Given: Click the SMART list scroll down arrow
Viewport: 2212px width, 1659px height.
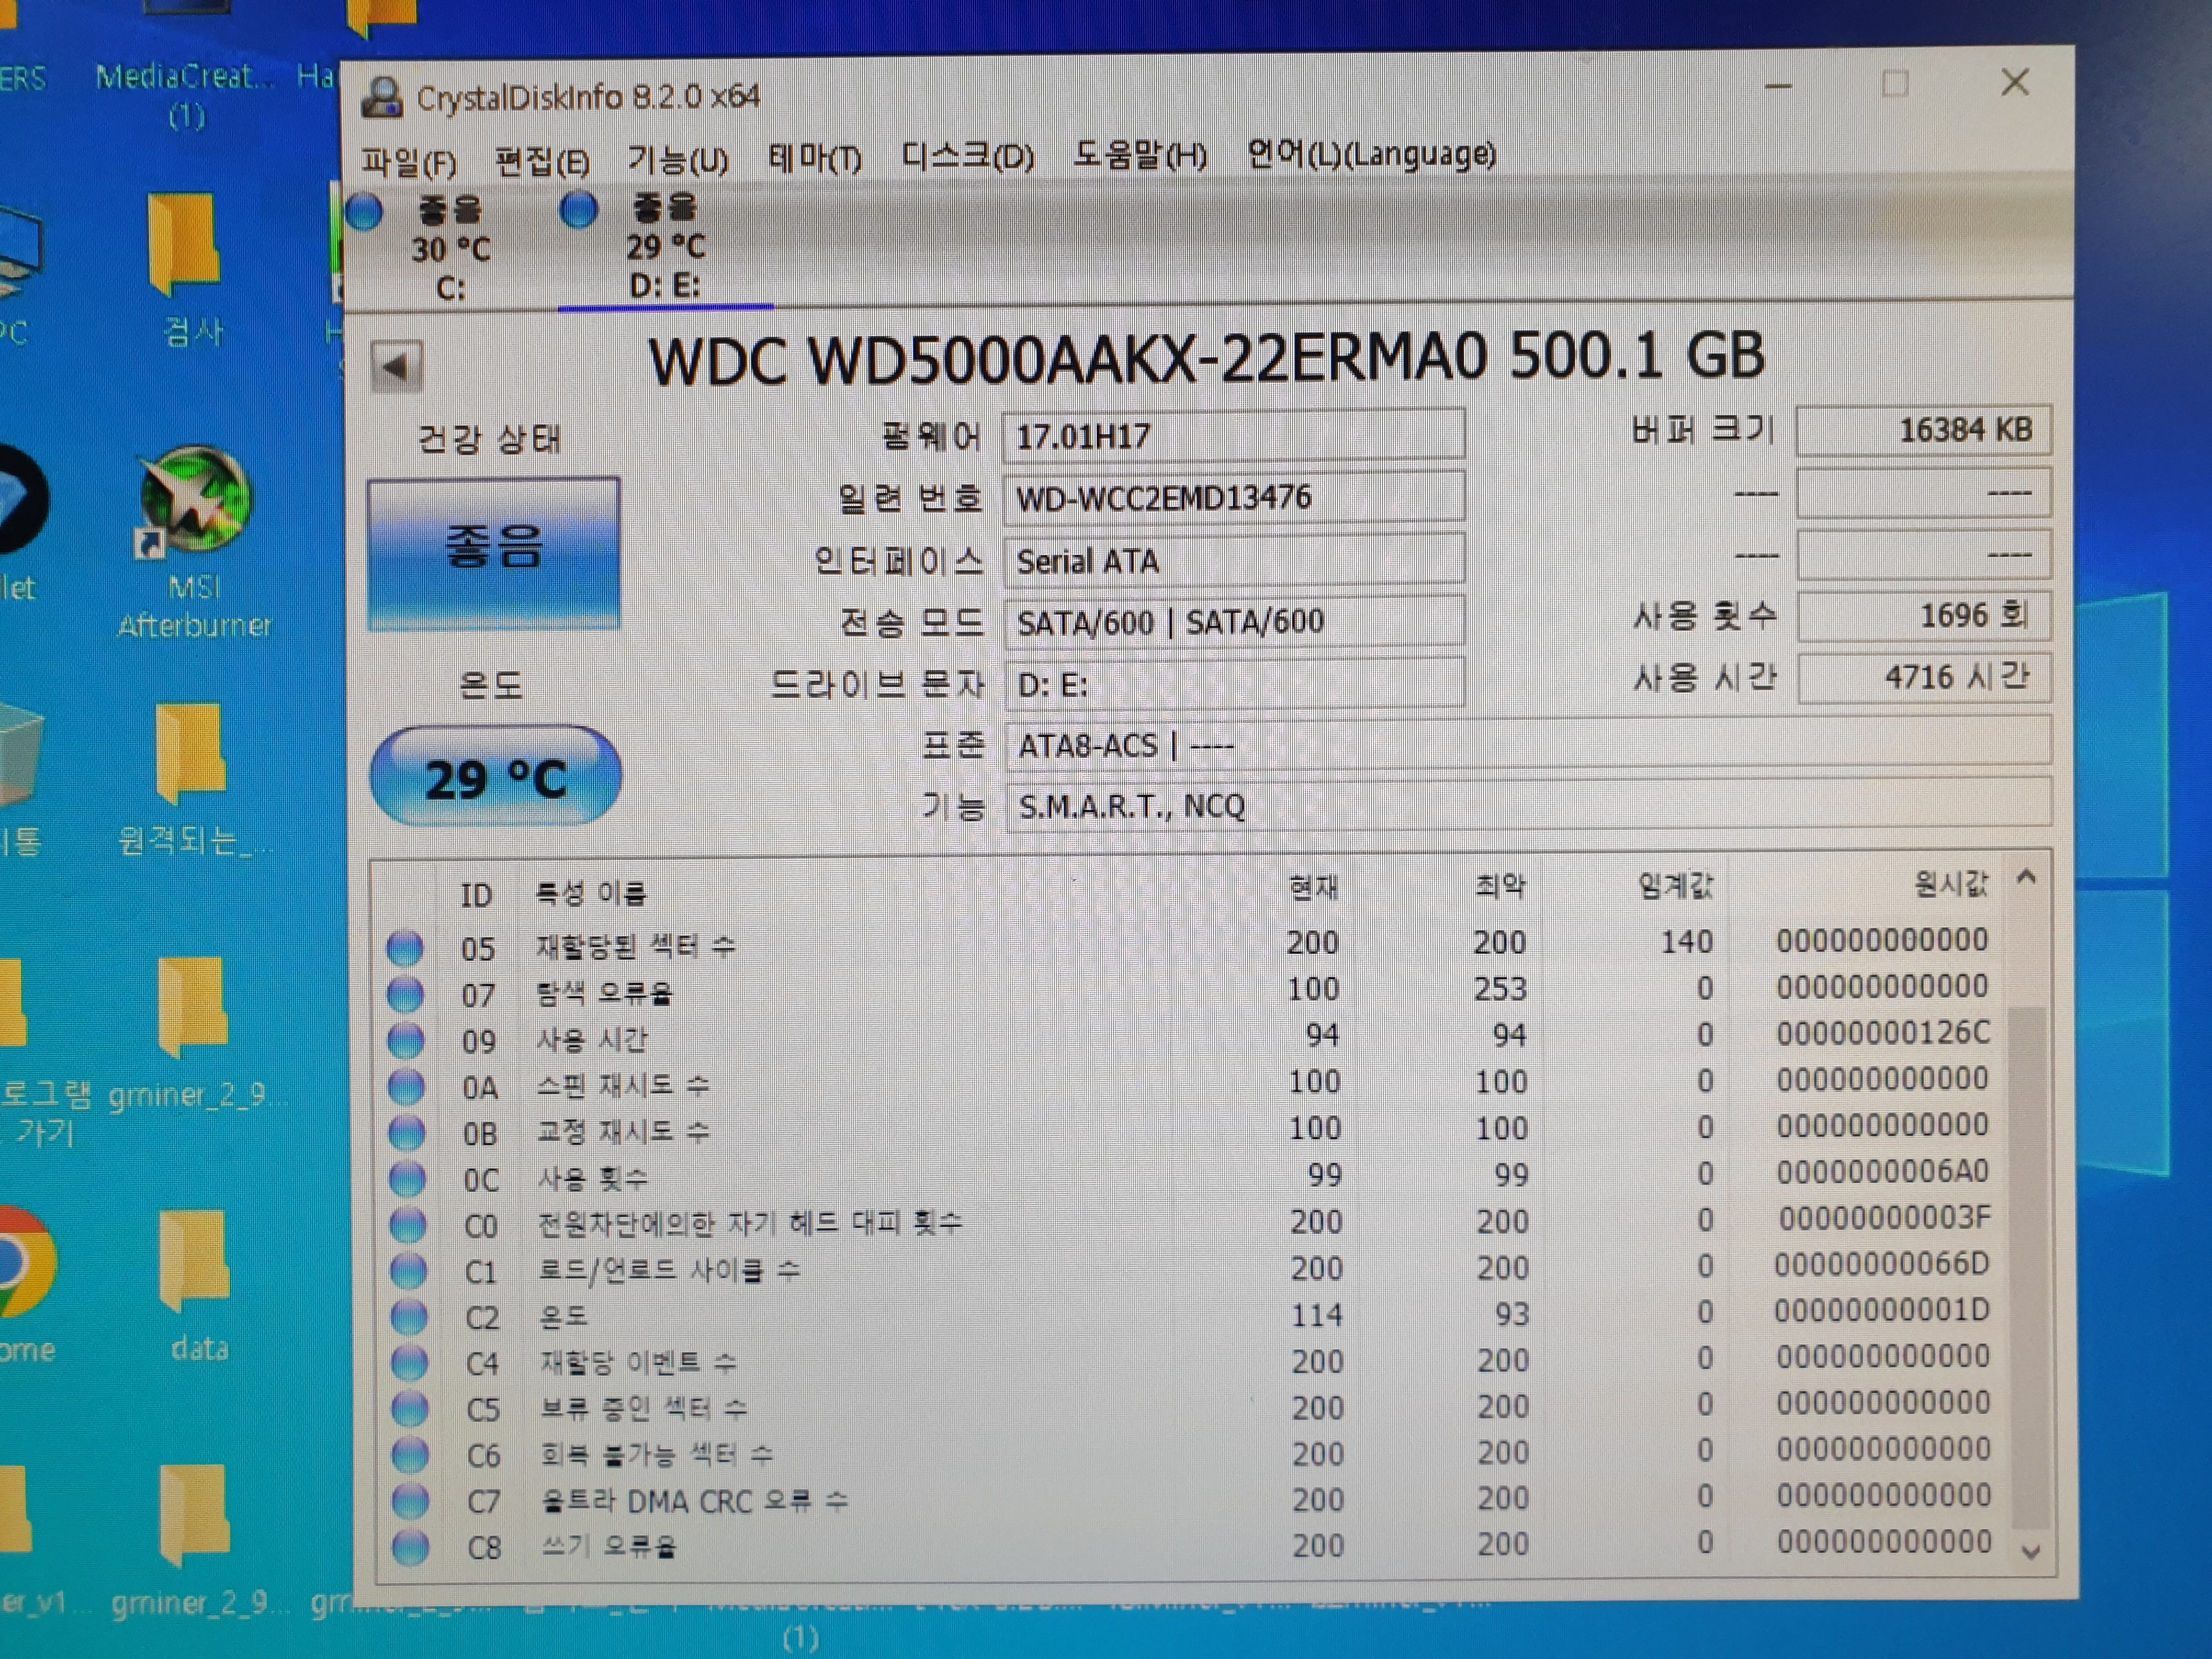Looking at the screenshot, I should [x=2031, y=1552].
